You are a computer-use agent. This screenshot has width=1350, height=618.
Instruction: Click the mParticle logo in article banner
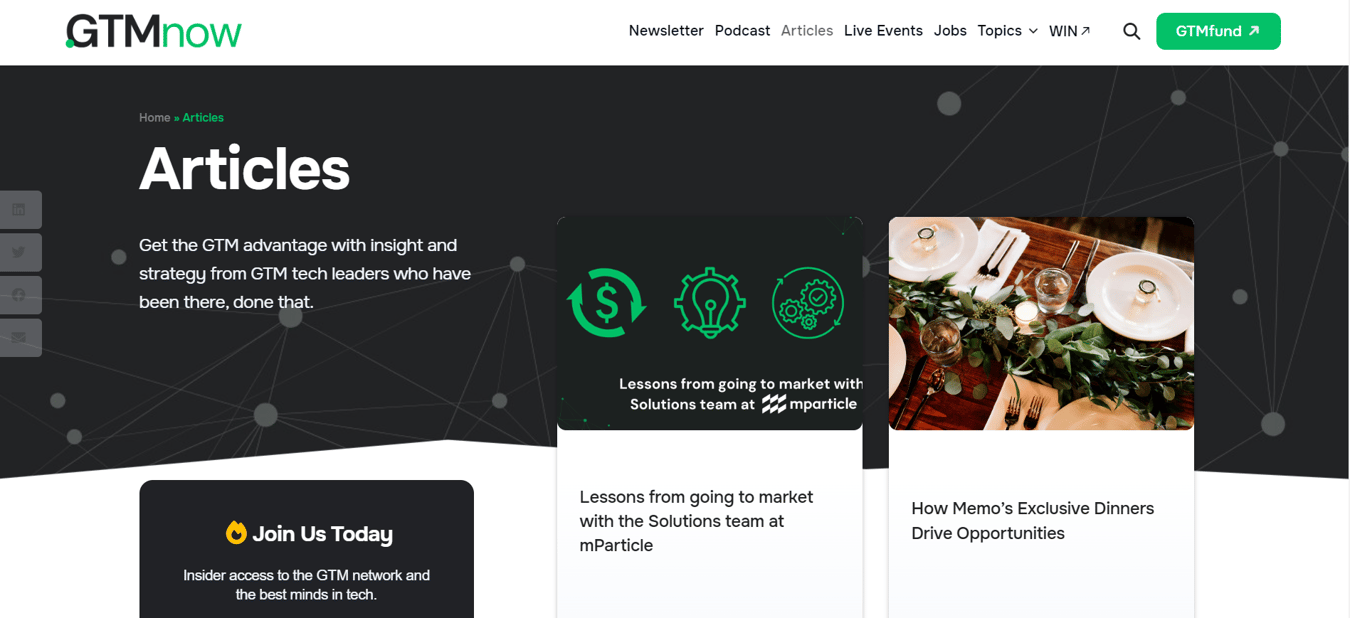pyautogui.click(x=810, y=404)
